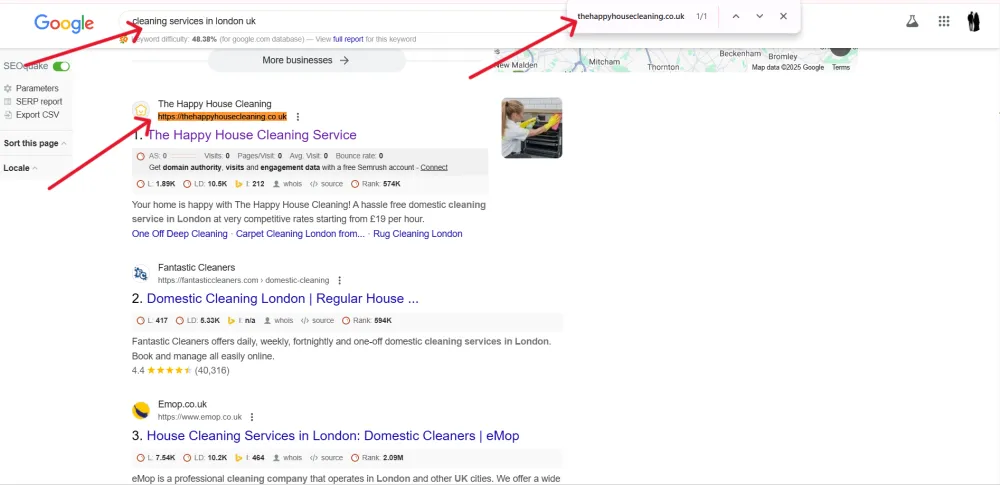This screenshot has height=485, width=1000.
Task: Click the L: 417 metric
Action: point(152,320)
